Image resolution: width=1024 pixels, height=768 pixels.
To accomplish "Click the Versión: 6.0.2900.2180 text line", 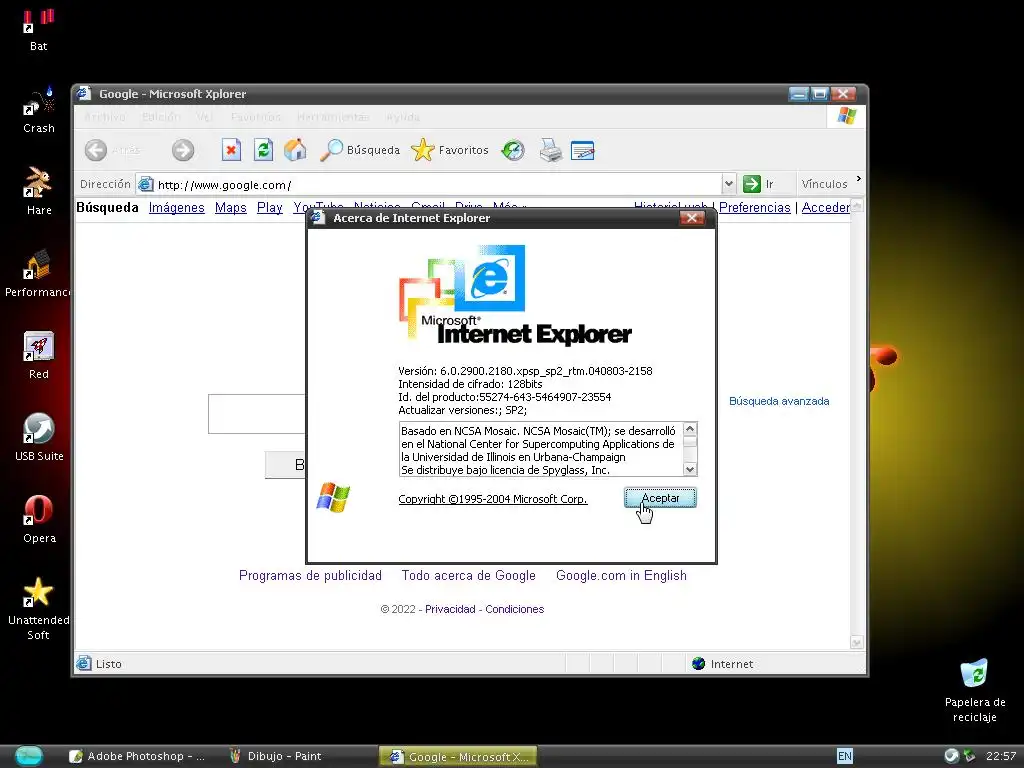I will point(525,371).
